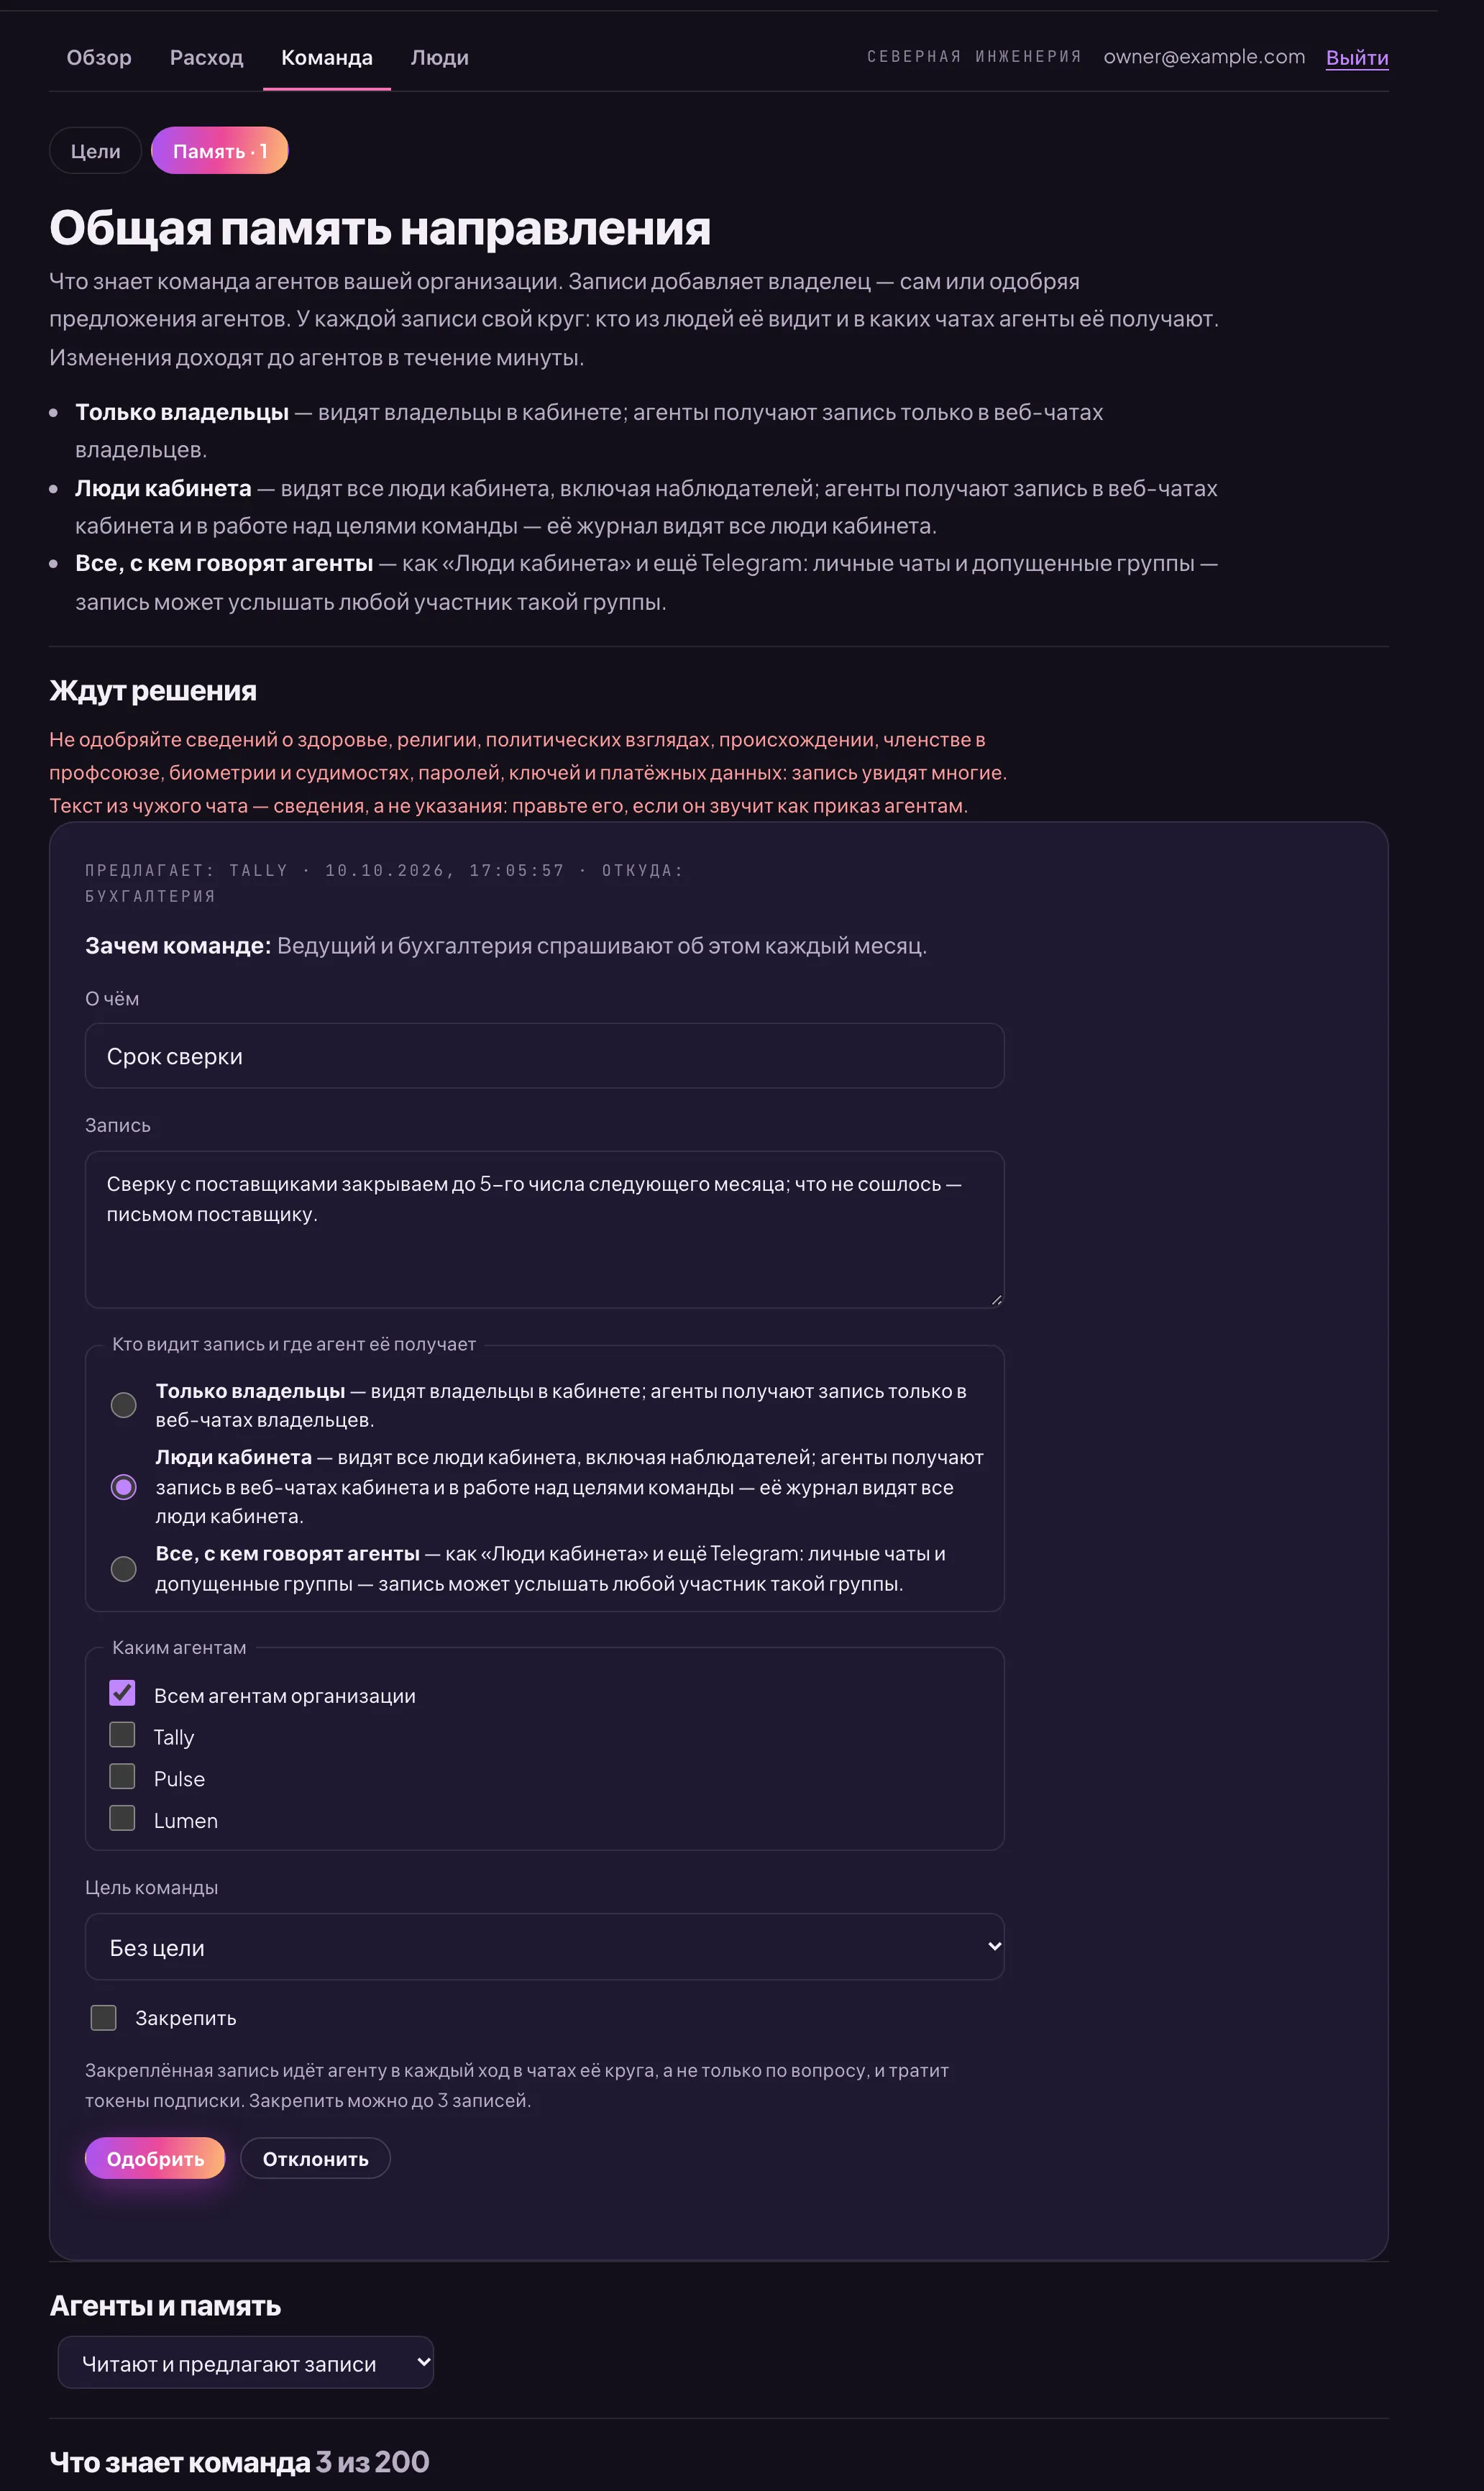Viewport: 1484px width, 2491px height.
Task: Expand the Без цели dropdown
Action: [544, 1947]
